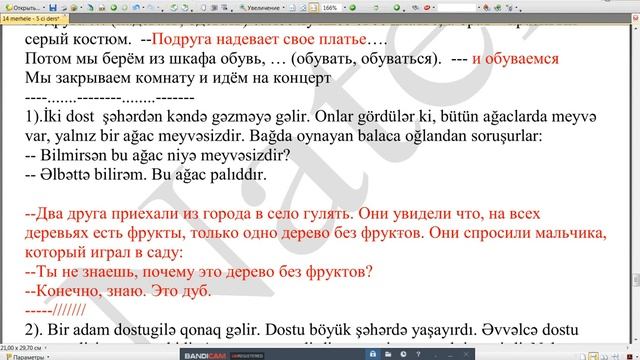
Task: Click the green plus round button
Action: pos(396,8)
